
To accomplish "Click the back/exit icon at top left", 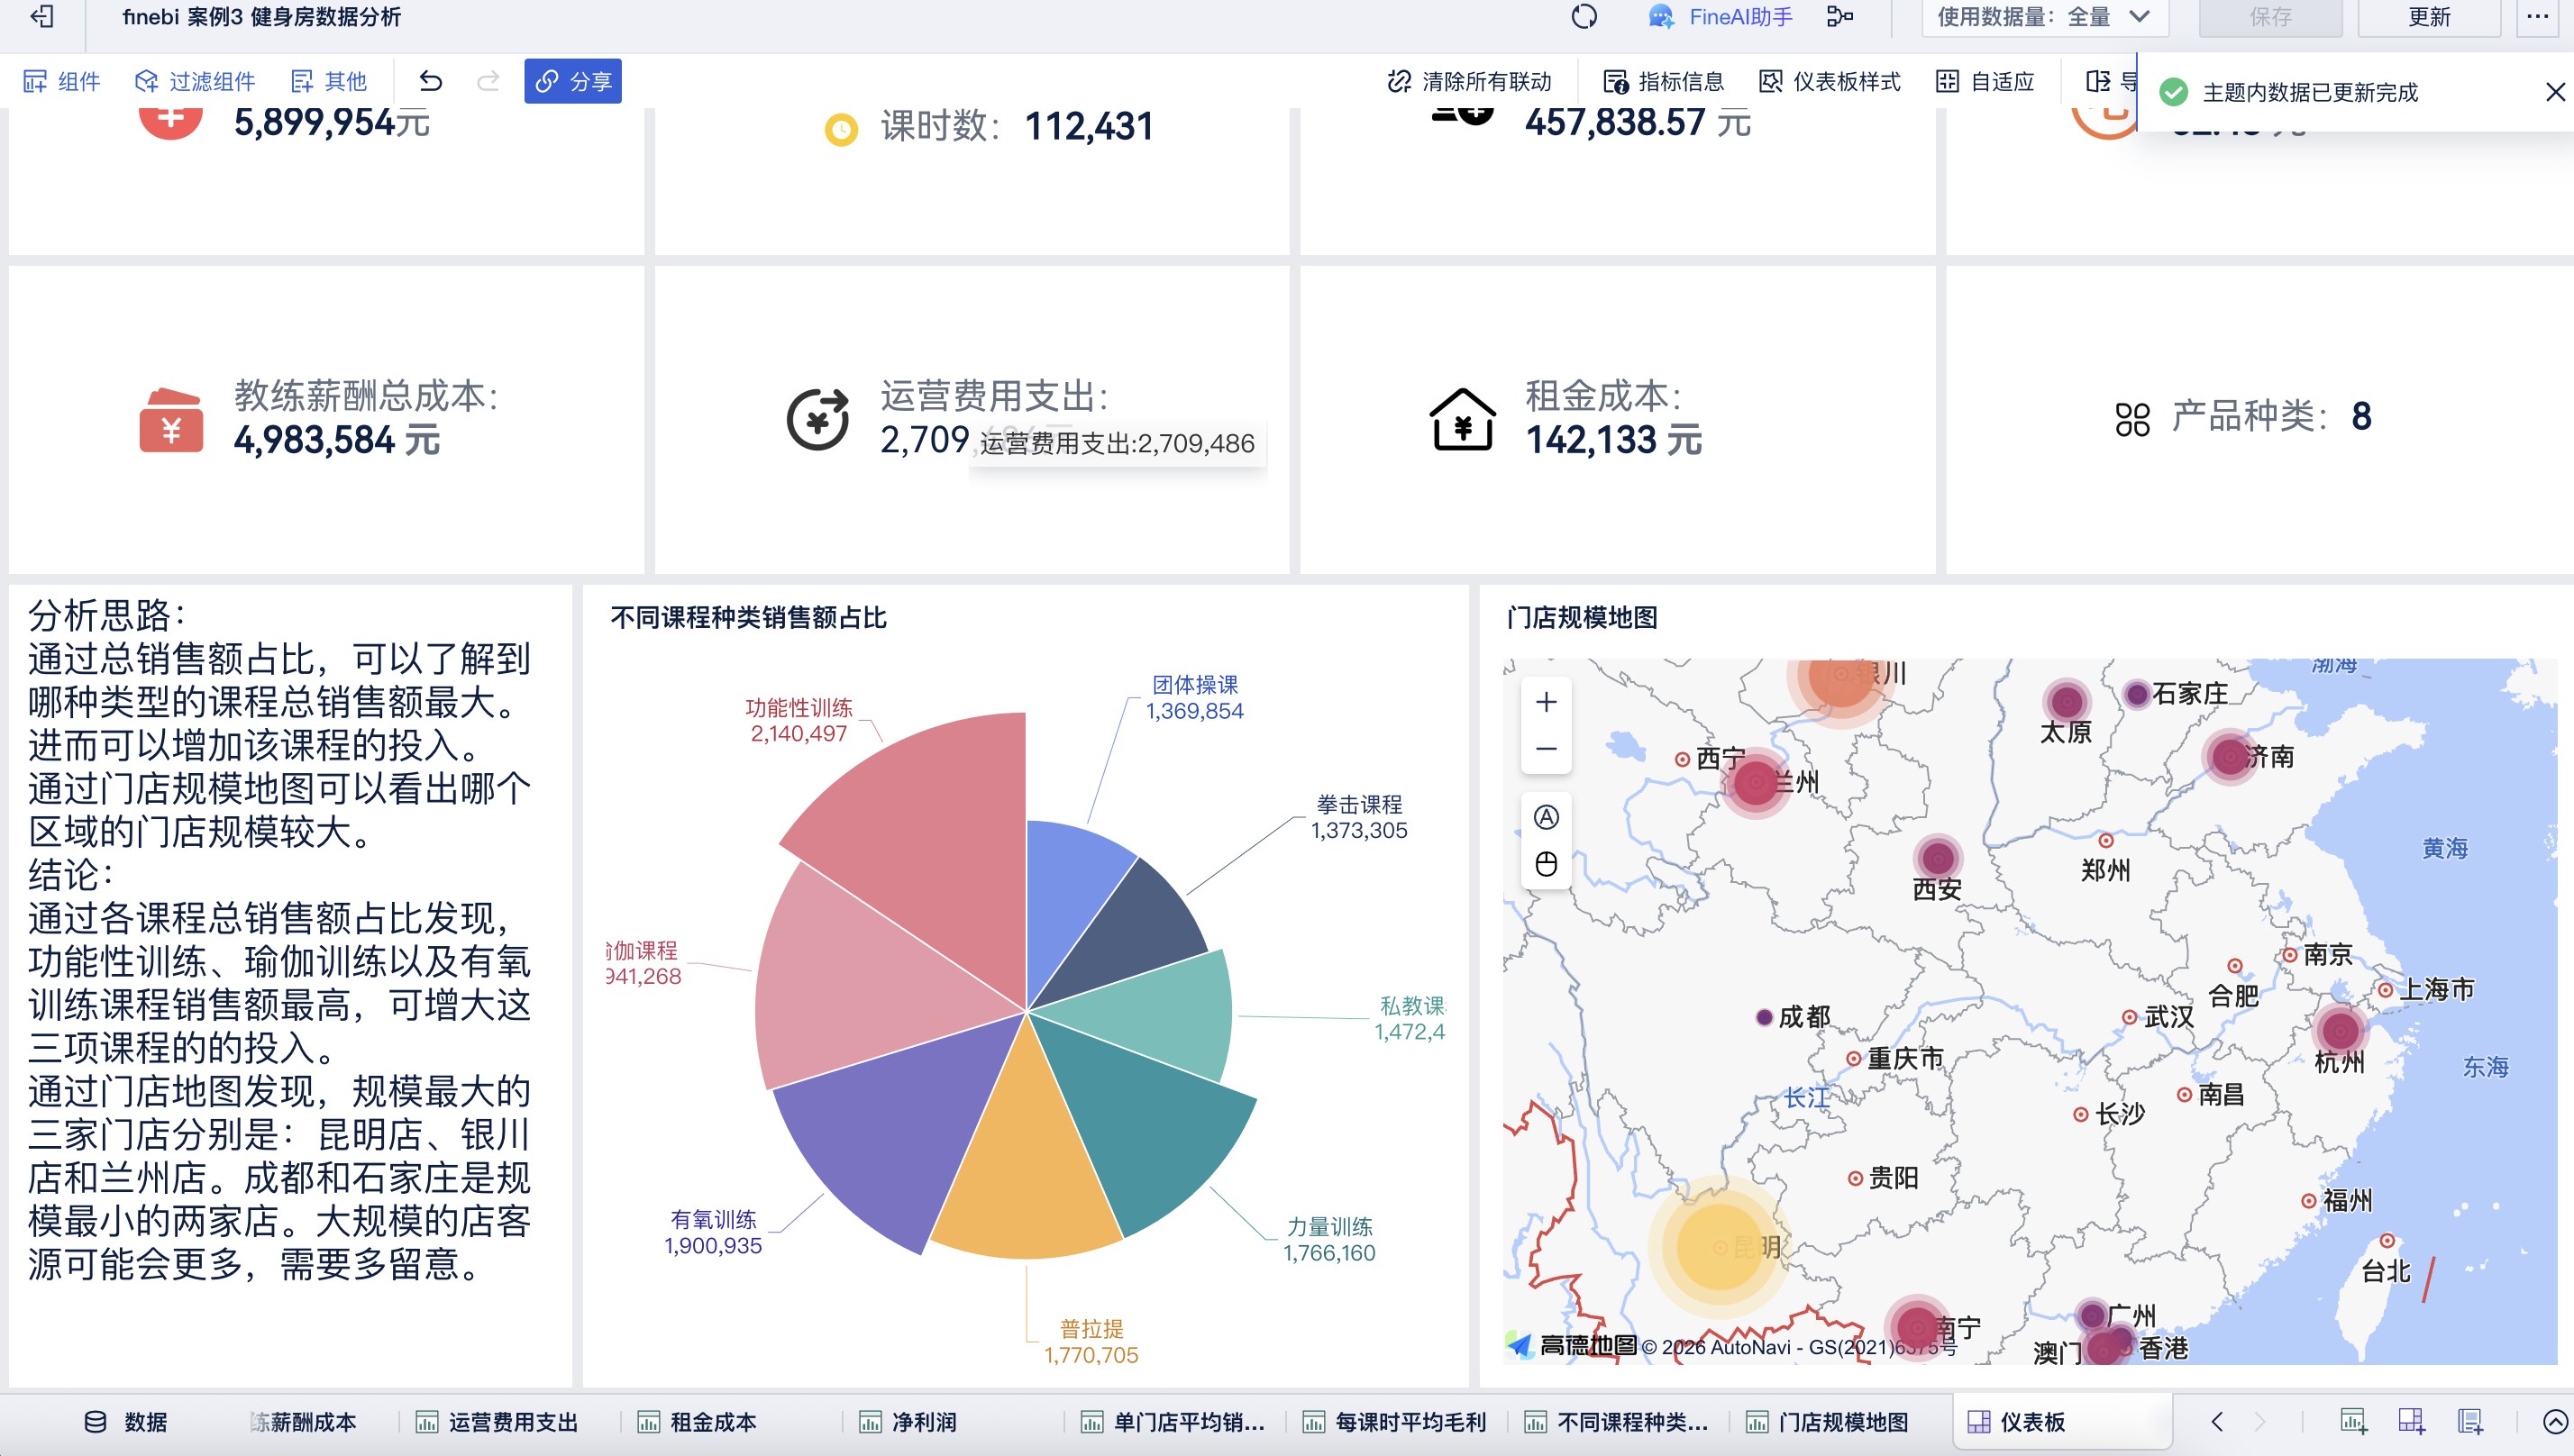I will click(x=42, y=17).
